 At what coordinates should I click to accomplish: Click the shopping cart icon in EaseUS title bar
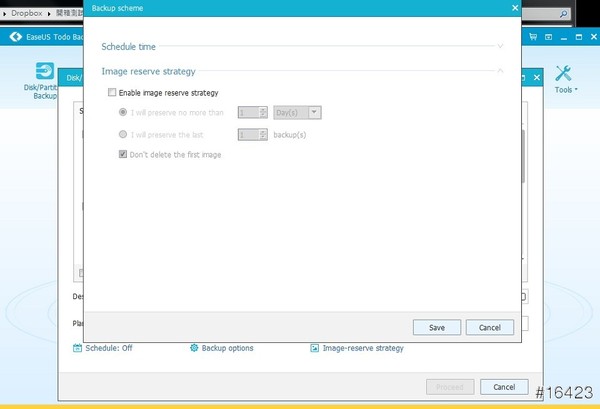coord(533,37)
